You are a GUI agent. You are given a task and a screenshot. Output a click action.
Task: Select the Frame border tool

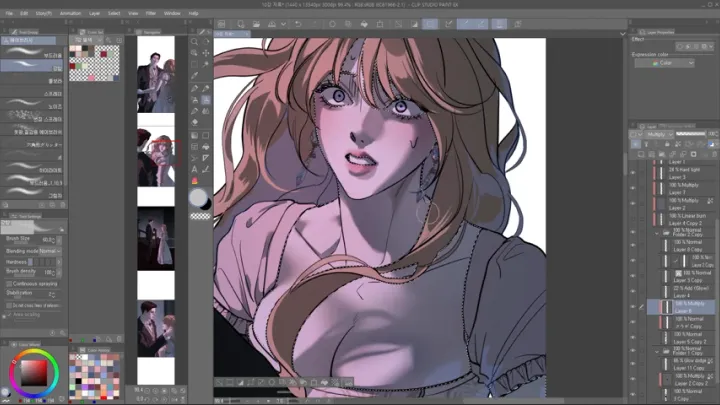tap(194, 147)
